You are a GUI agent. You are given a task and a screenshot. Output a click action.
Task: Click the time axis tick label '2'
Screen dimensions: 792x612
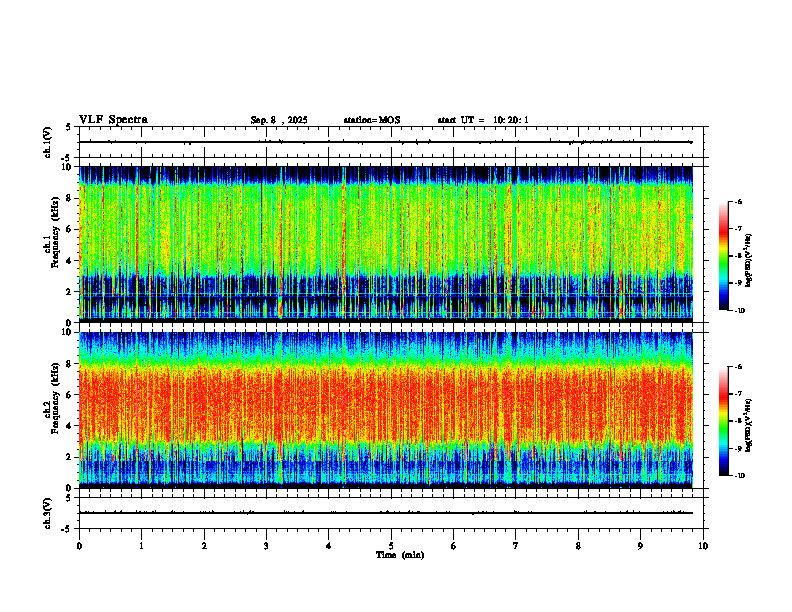(204, 546)
